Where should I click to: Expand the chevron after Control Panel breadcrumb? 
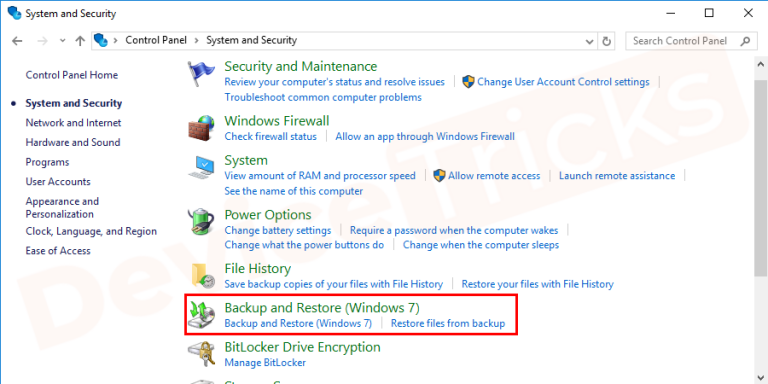(196, 41)
